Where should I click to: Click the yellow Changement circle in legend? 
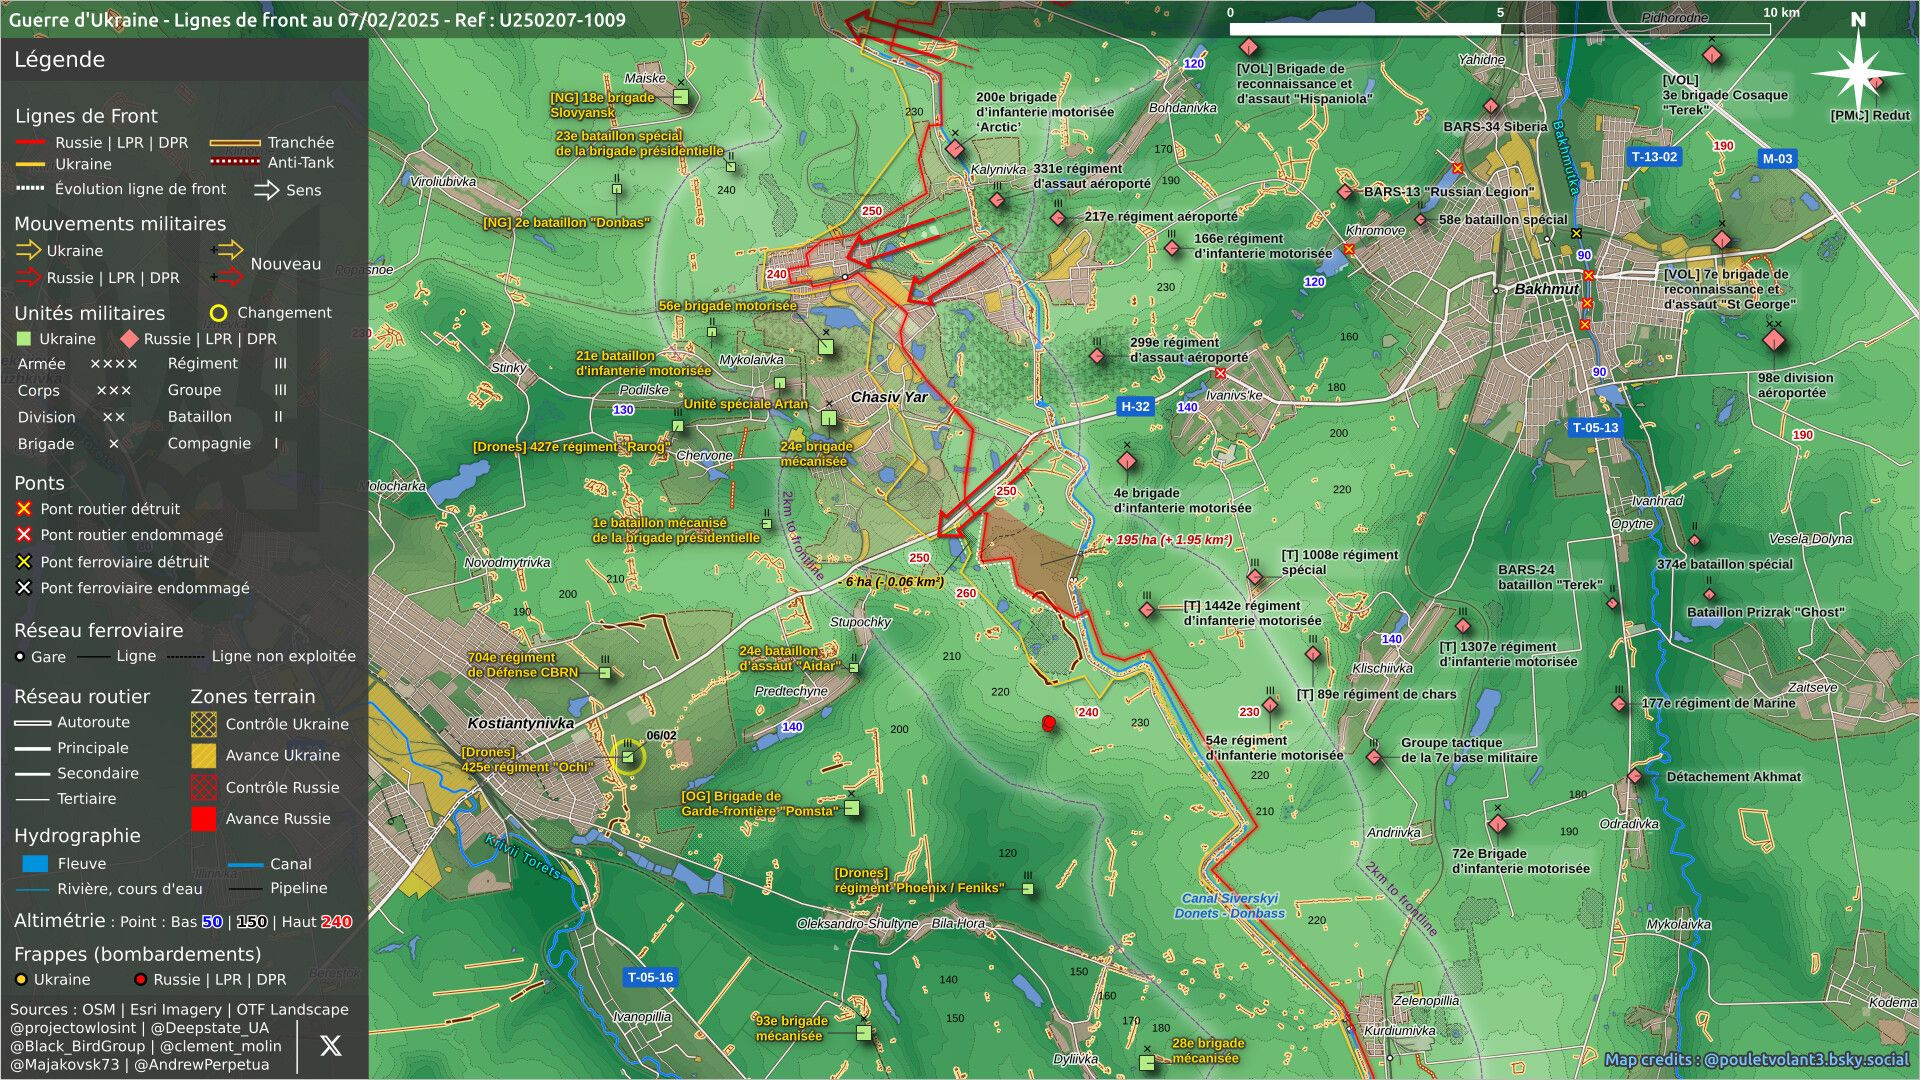coord(218,313)
